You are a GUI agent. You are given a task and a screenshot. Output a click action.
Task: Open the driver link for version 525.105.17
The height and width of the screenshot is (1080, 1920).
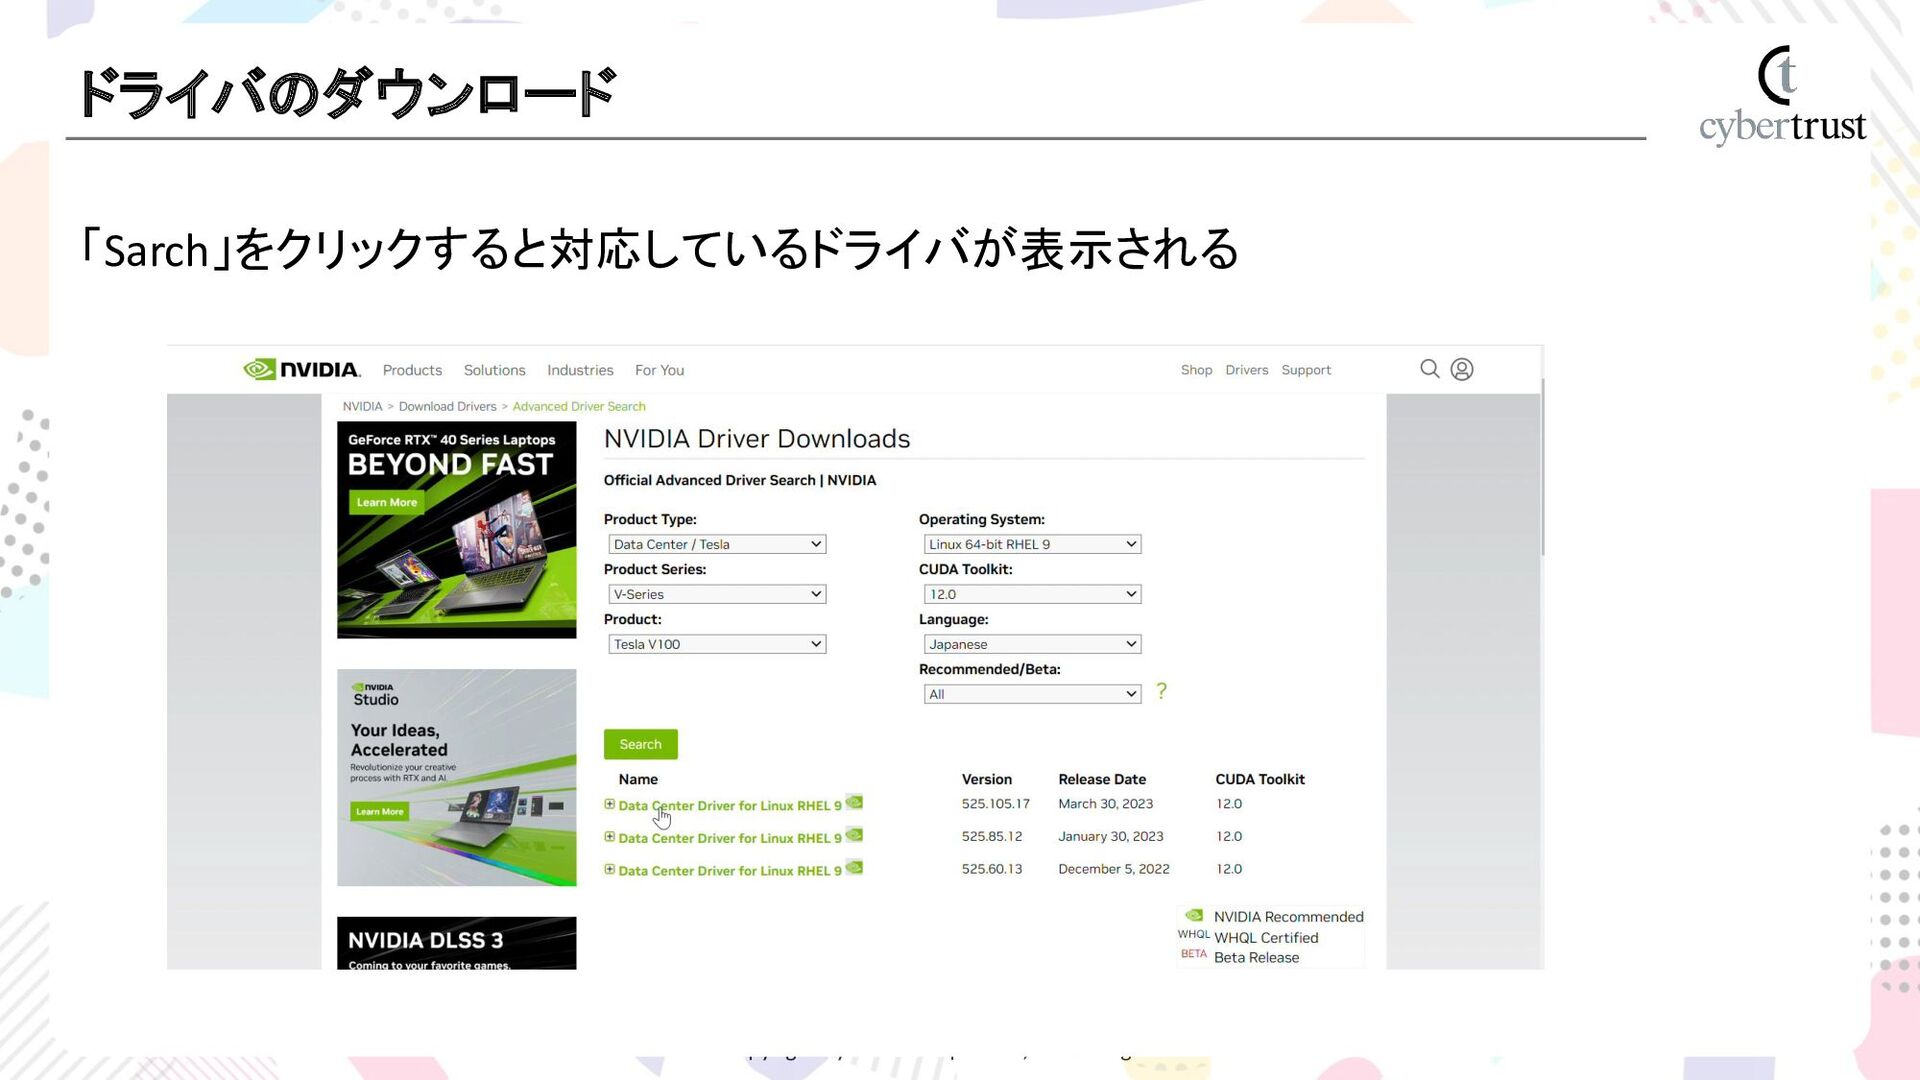(x=730, y=805)
